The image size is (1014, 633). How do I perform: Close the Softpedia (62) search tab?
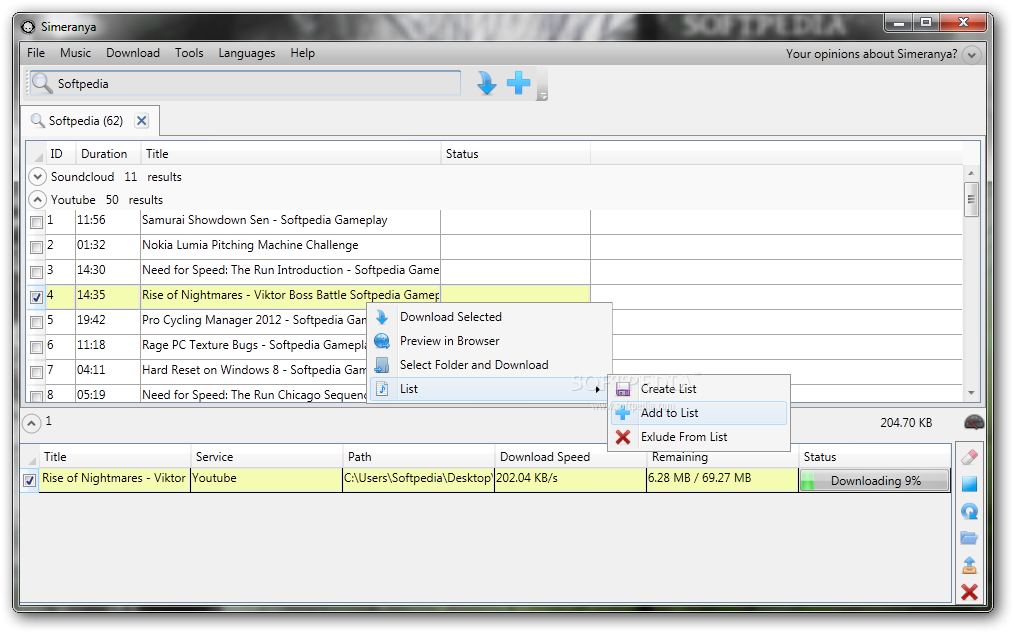coord(142,121)
